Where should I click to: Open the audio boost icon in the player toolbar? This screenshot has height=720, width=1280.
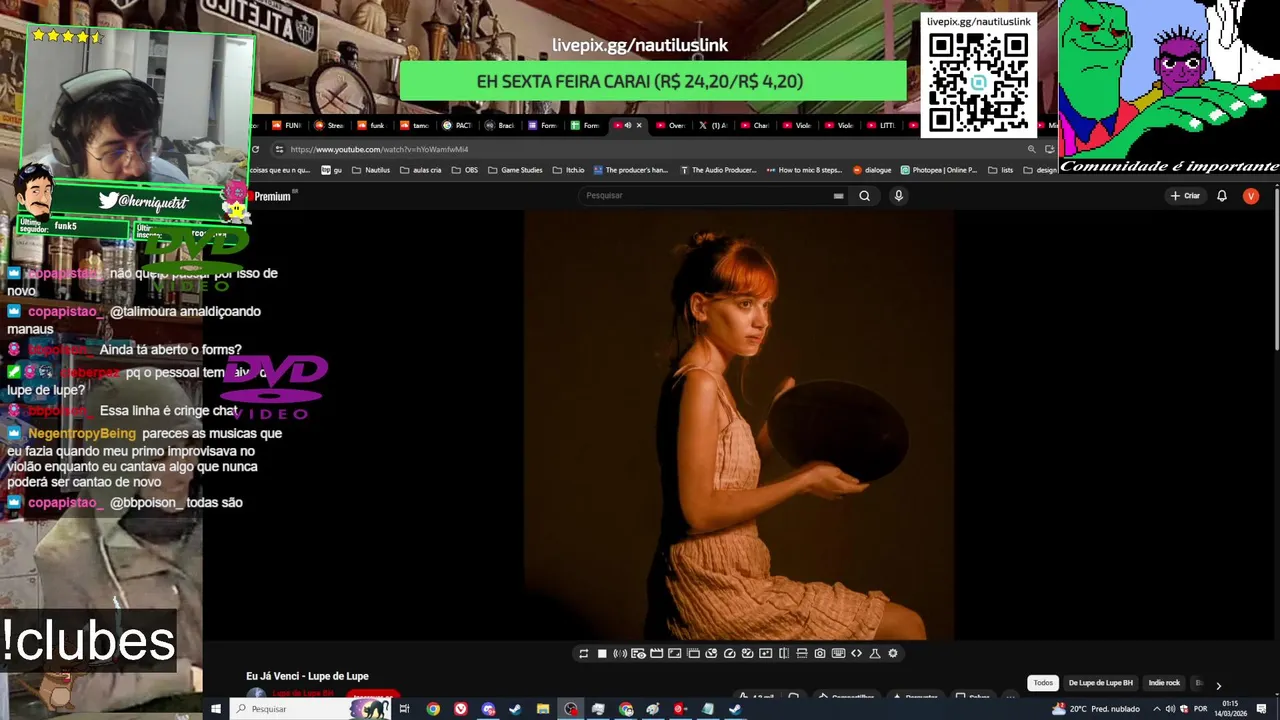[620, 653]
